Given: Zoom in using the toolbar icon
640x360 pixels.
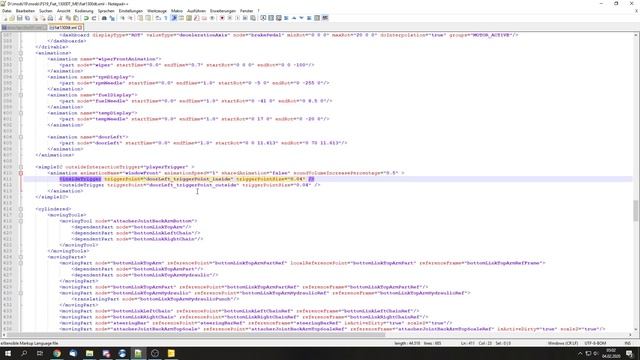Looking at the screenshot, I should (122, 18).
